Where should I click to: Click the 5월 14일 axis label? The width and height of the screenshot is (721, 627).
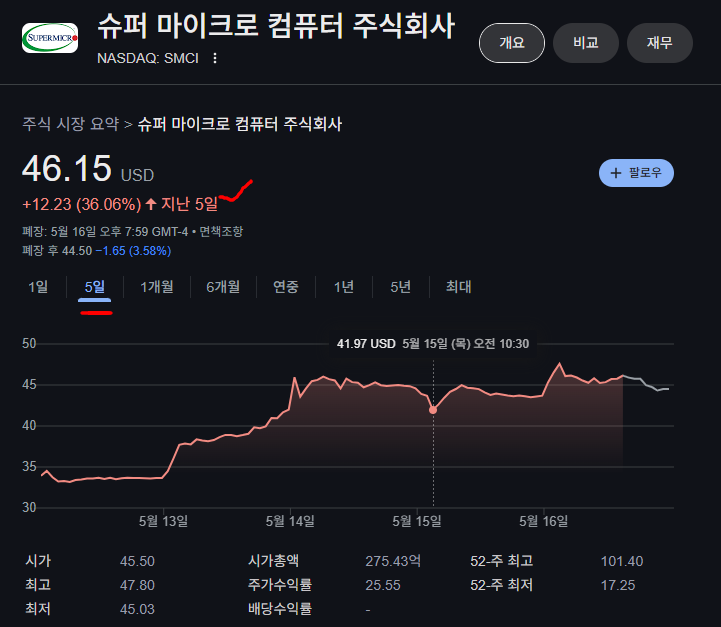[290, 521]
